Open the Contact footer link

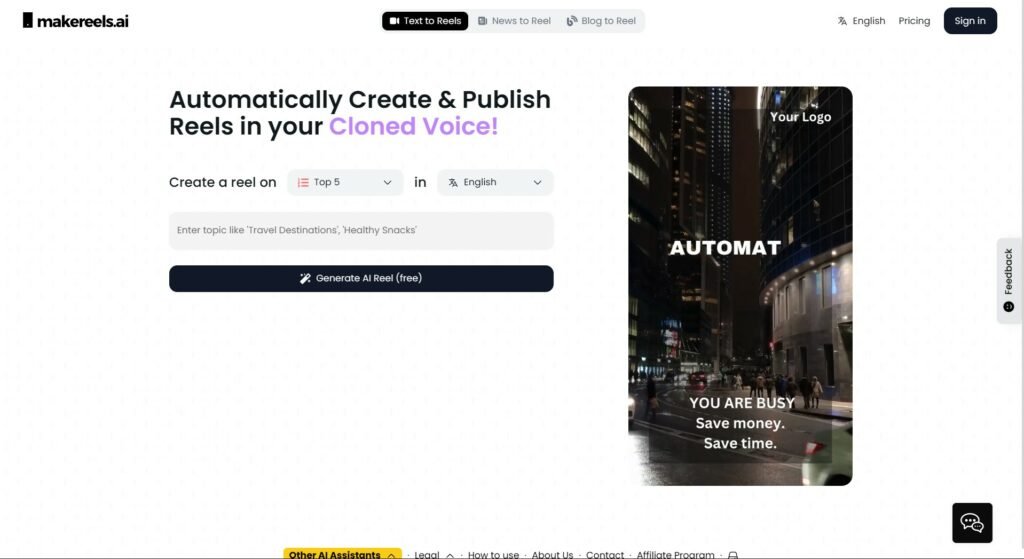(605, 554)
